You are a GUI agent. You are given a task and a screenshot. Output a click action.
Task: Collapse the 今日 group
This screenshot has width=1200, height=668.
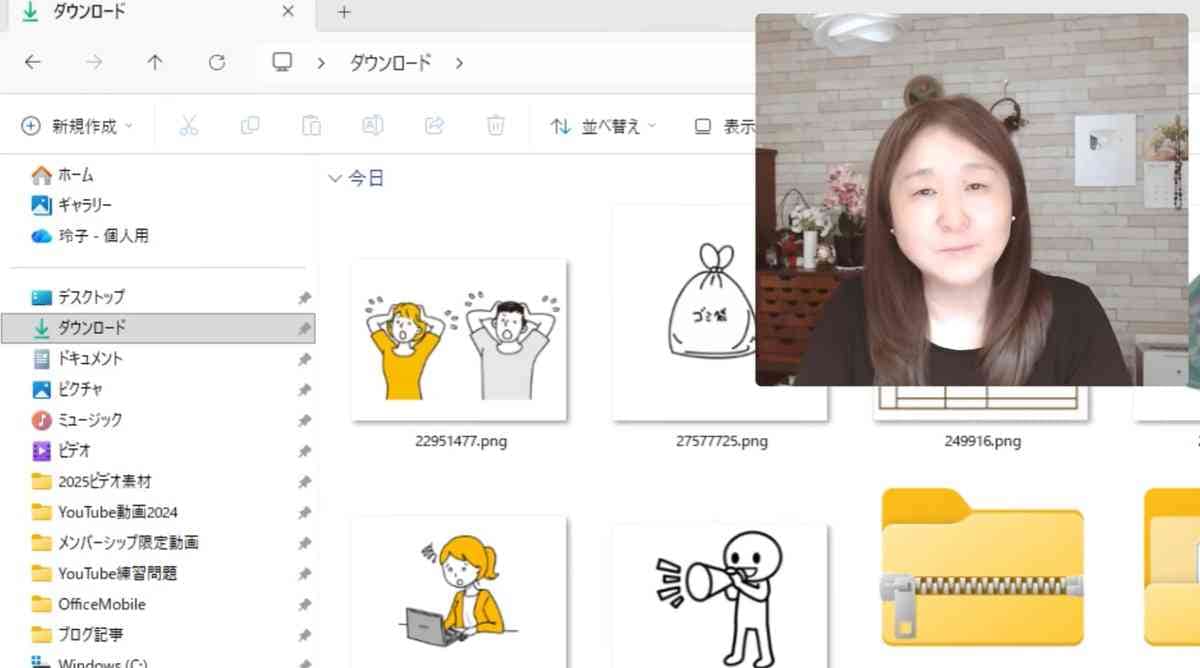(335, 178)
